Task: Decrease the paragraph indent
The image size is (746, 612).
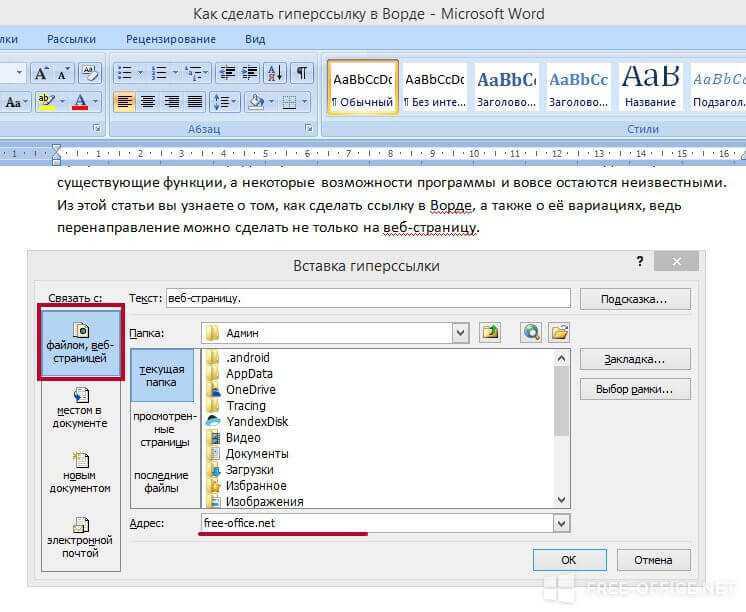Action: [x=227, y=73]
